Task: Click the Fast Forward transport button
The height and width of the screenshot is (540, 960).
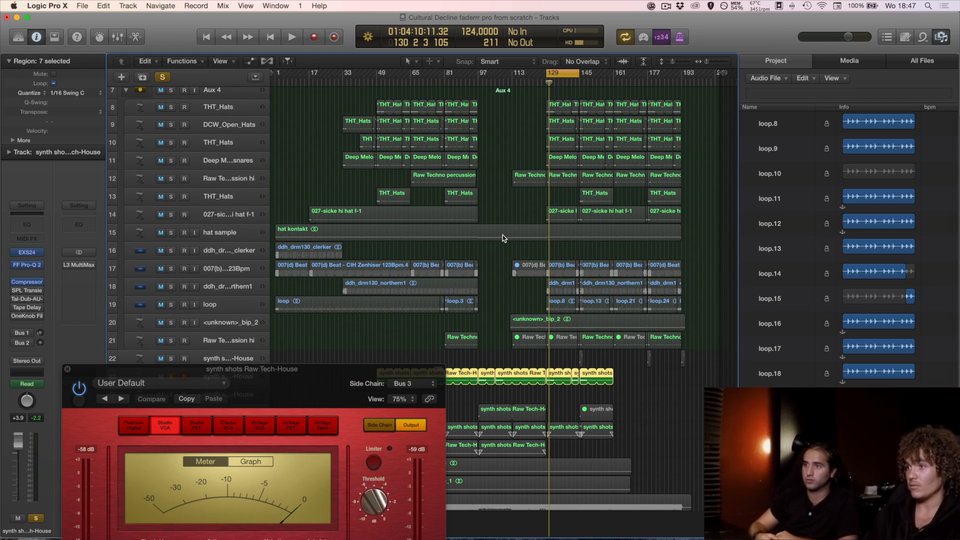Action: pos(248,37)
